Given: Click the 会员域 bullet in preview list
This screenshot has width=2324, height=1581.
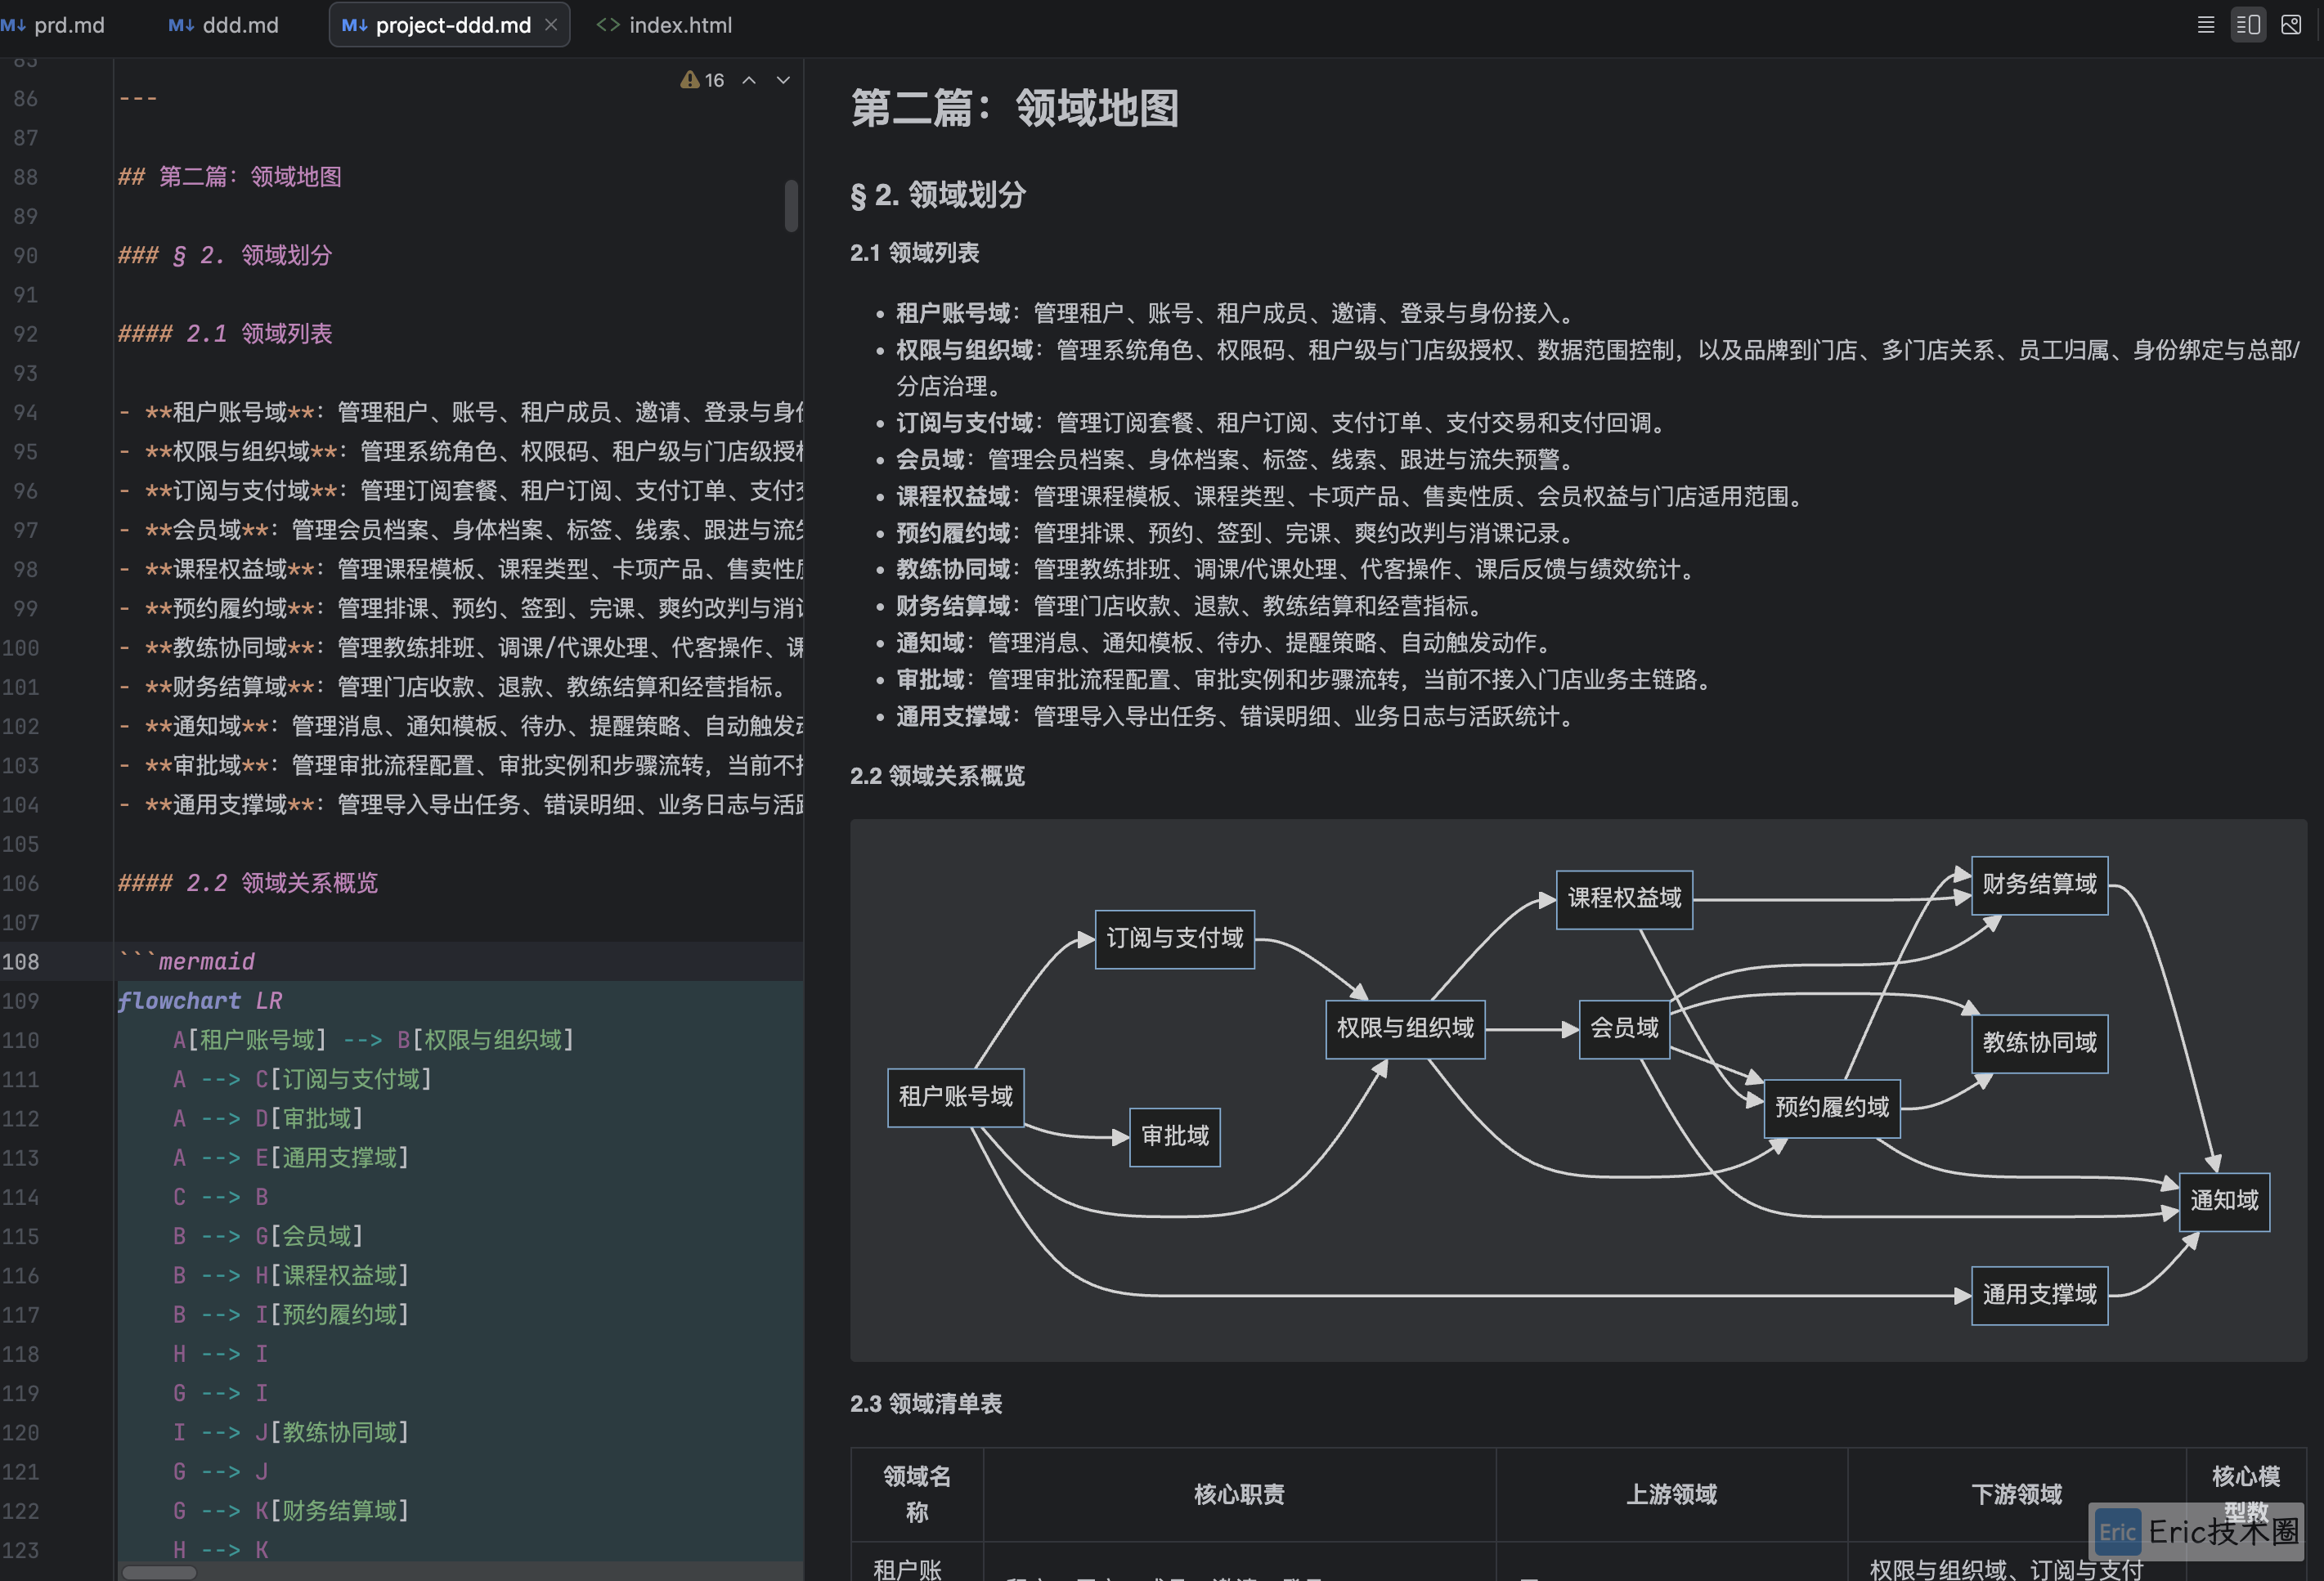Looking at the screenshot, I should (1237, 460).
